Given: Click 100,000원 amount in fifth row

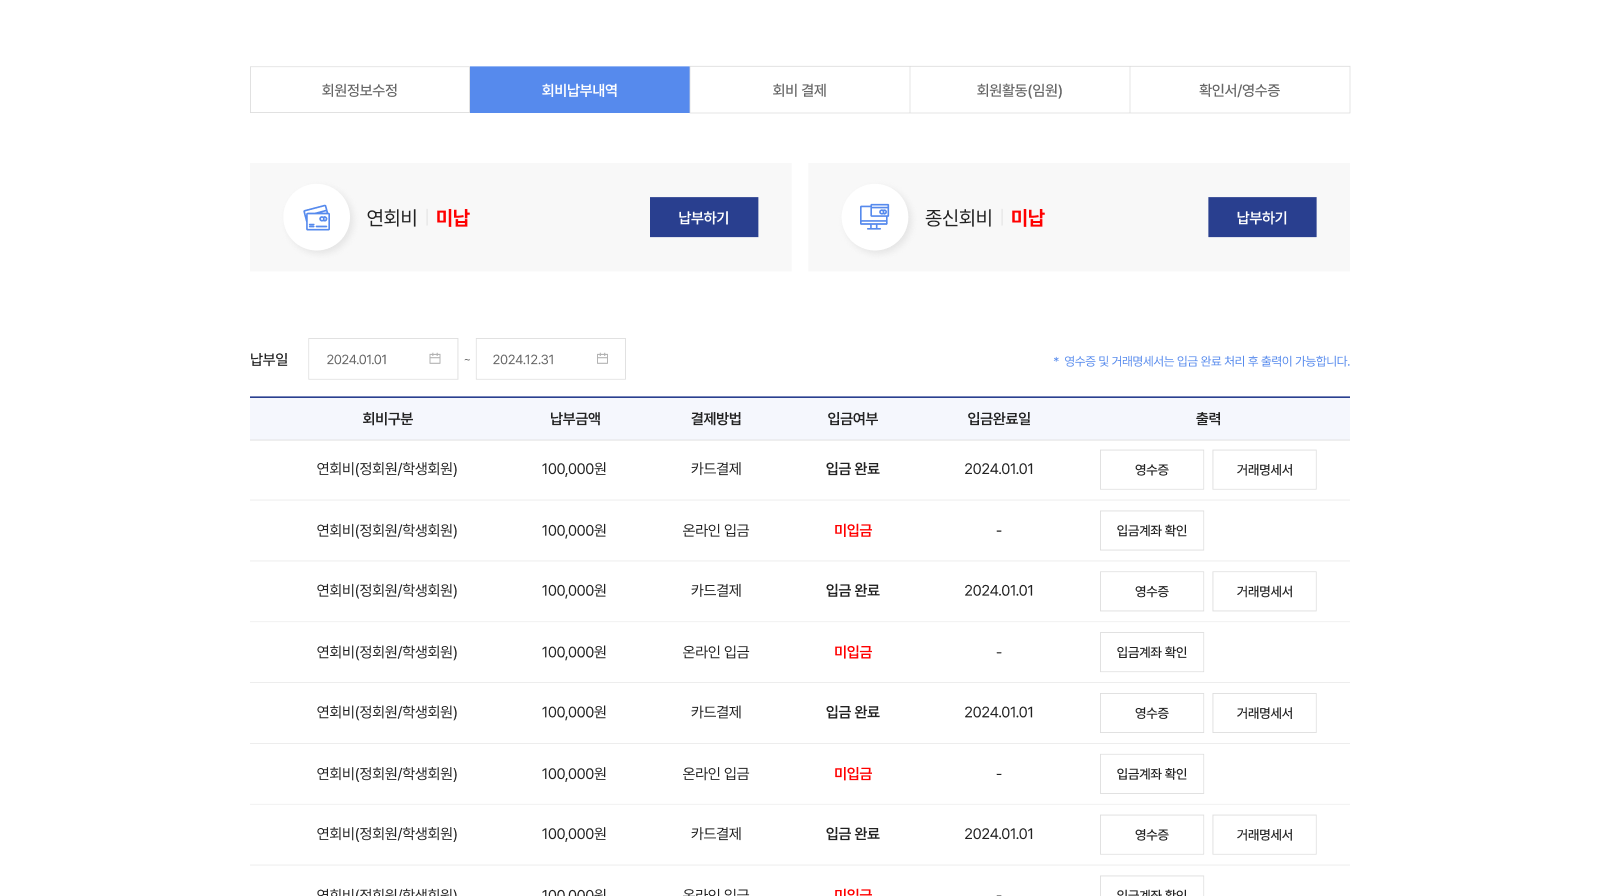Looking at the screenshot, I should (574, 712).
